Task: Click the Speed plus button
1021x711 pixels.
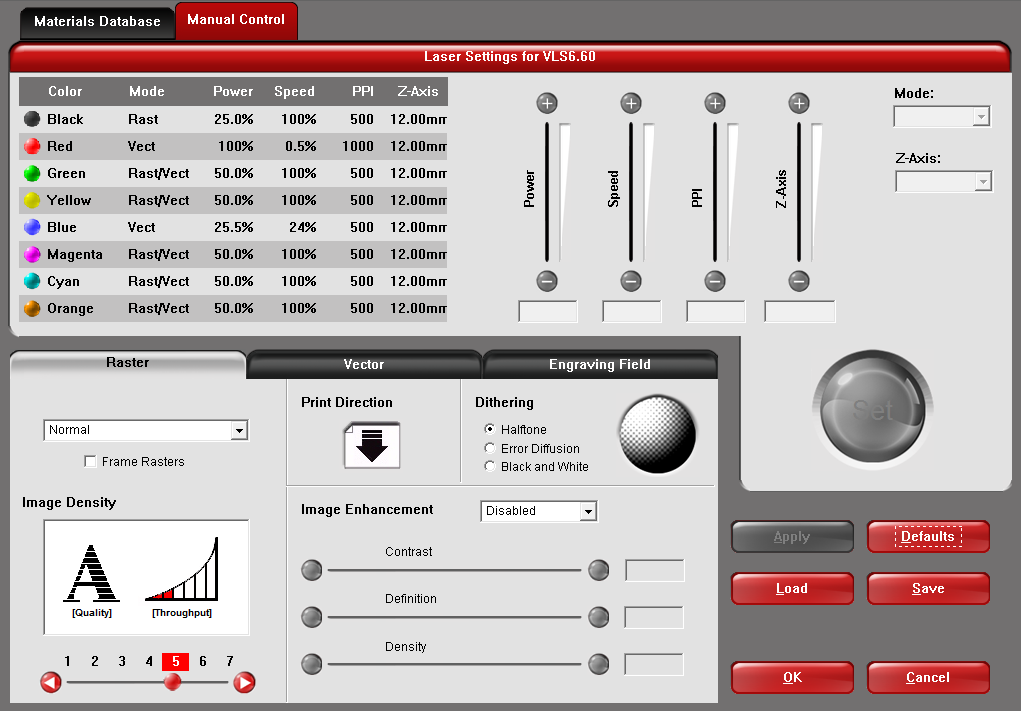Action: coord(630,103)
